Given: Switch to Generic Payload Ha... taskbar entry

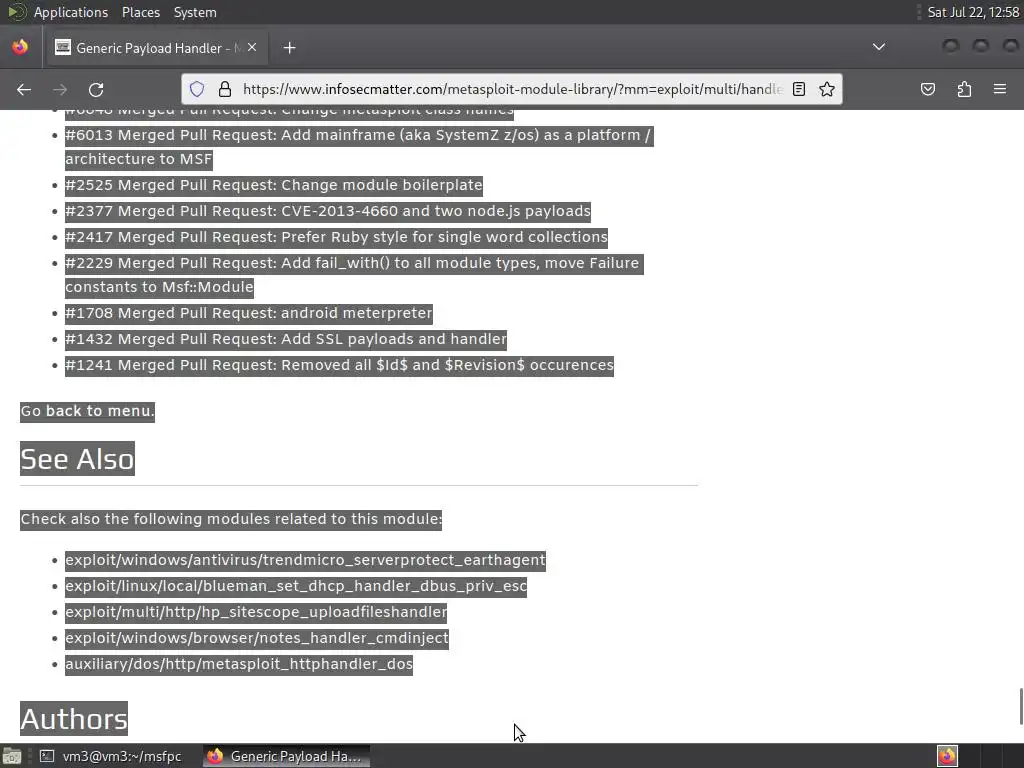Looking at the screenshot, I should click(x=286, y=756).
